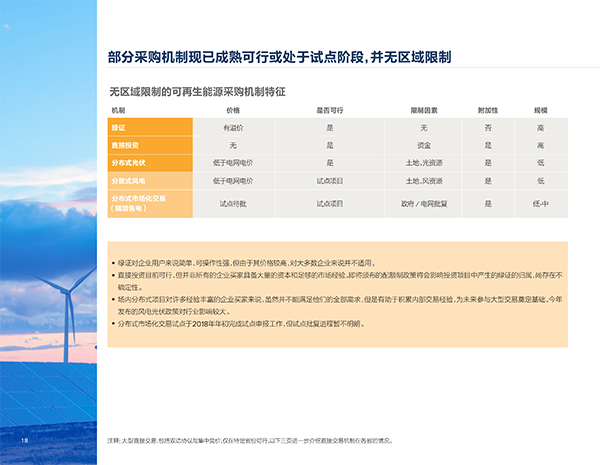The image size is (600, 465).
Task: Click the 附加性 '是' cell in 分布式市场化交易 row
Action: pyautogui.click(x=488, y=204)
